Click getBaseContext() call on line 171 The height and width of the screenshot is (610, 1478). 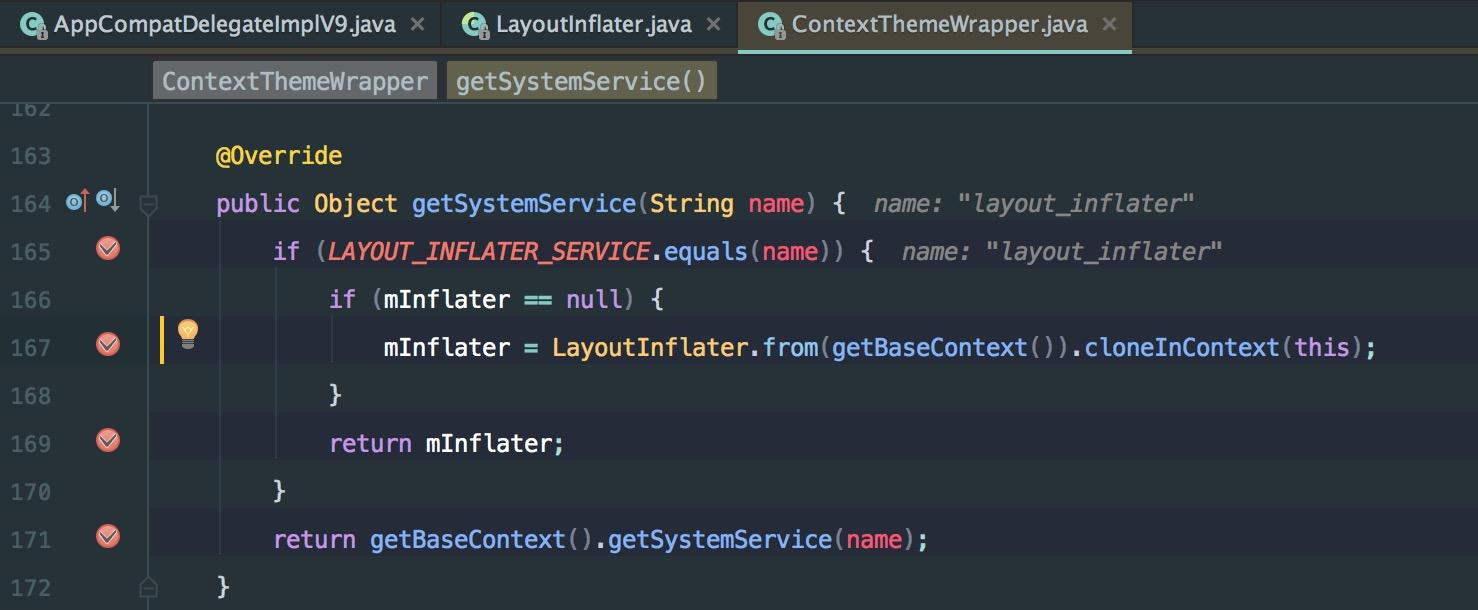482,540
